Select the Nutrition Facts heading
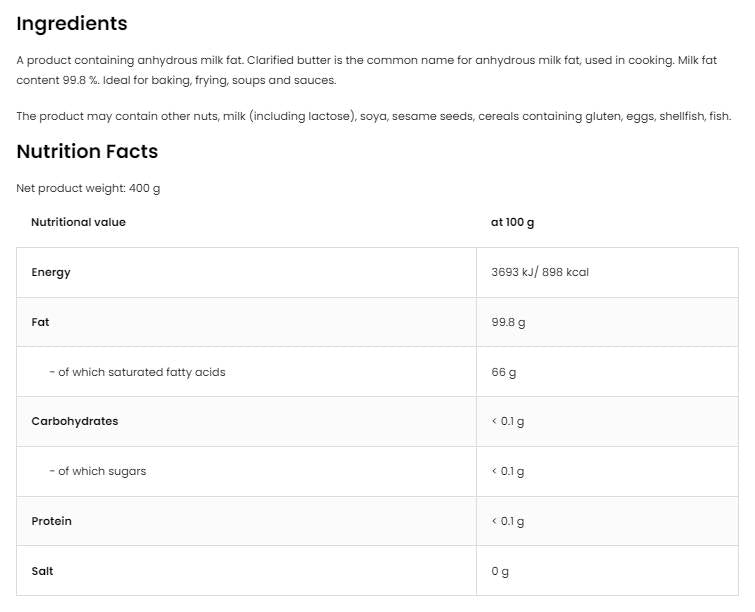 click(87, 152)
